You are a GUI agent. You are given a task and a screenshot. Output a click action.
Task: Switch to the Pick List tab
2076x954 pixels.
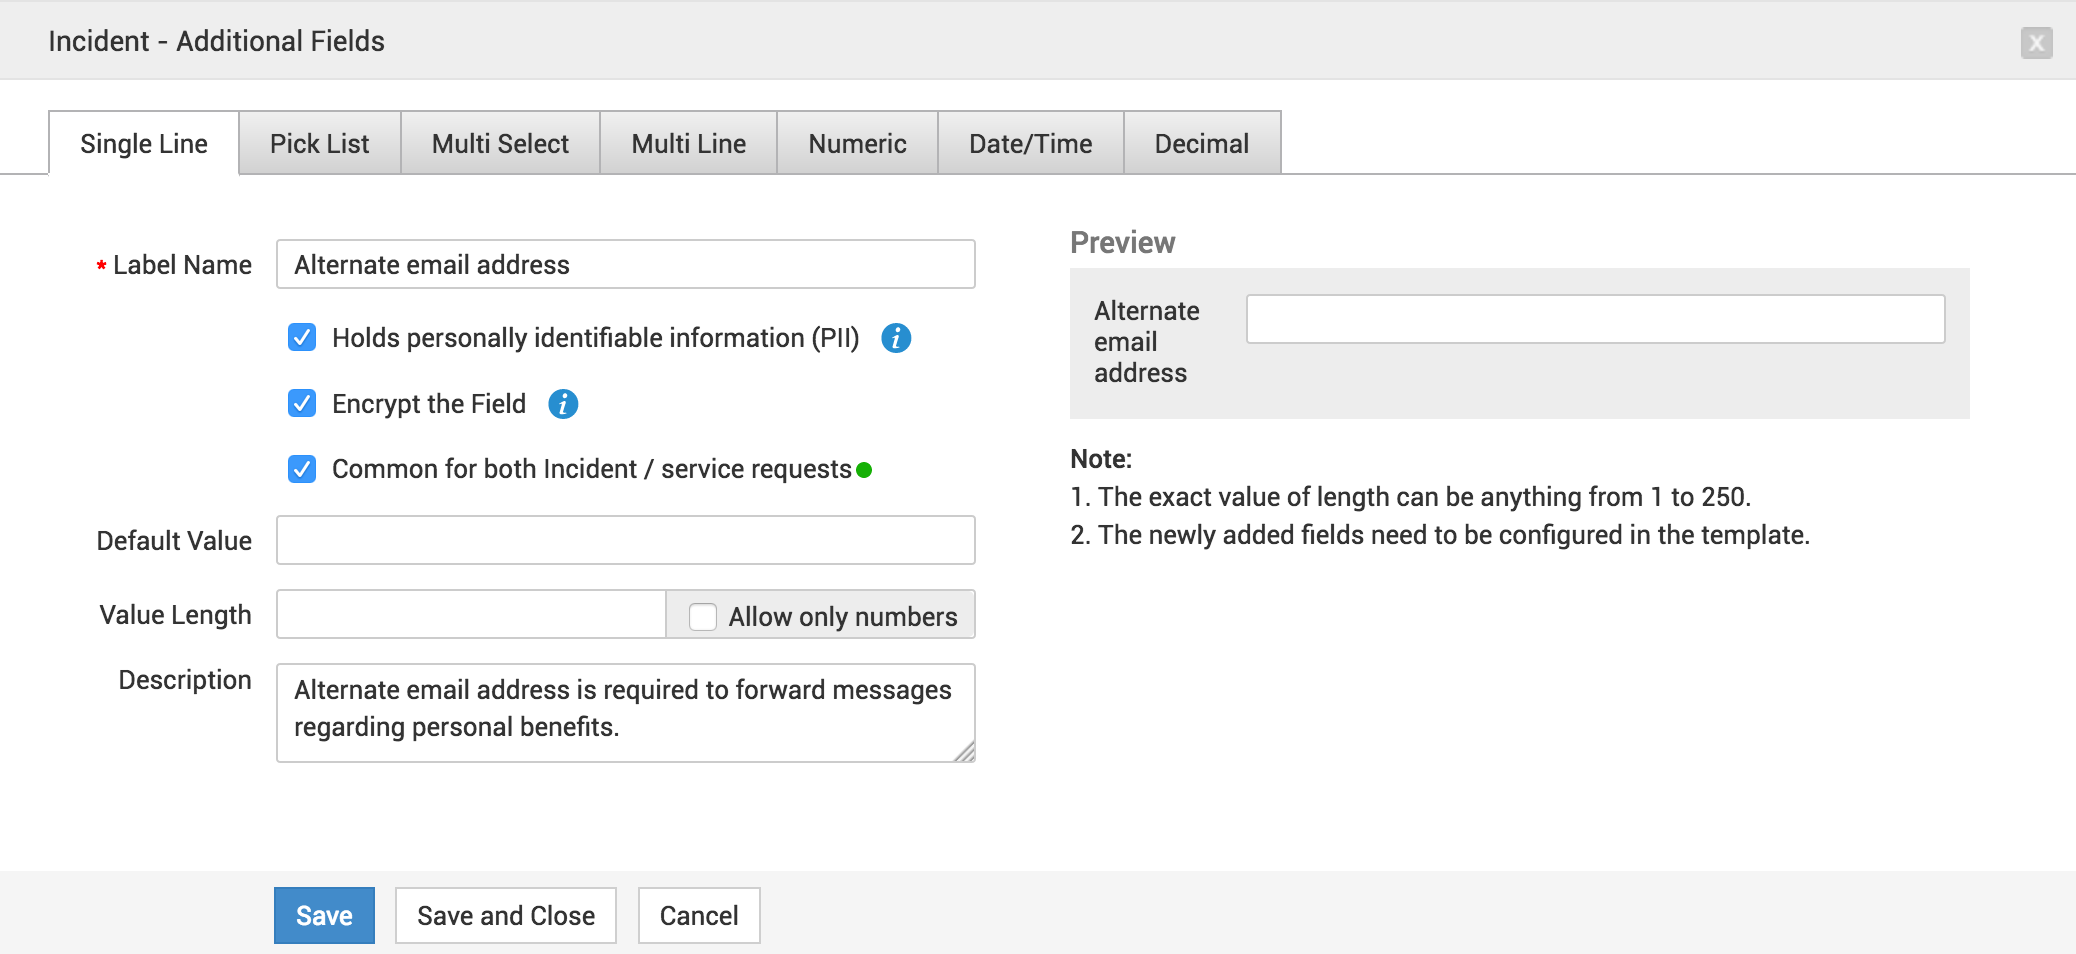click(319, 144)
